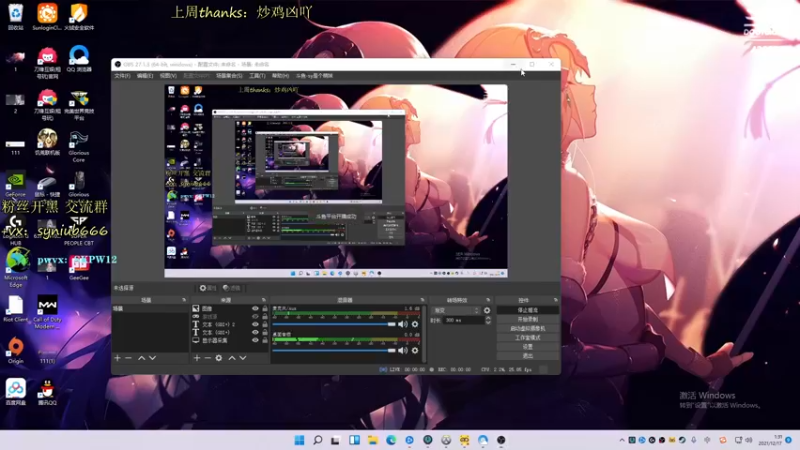The width and height of the screenshot is (800, 450).
Task: Increase transition duration with the up stepper arrow
Action: click(x=488, y=318)
